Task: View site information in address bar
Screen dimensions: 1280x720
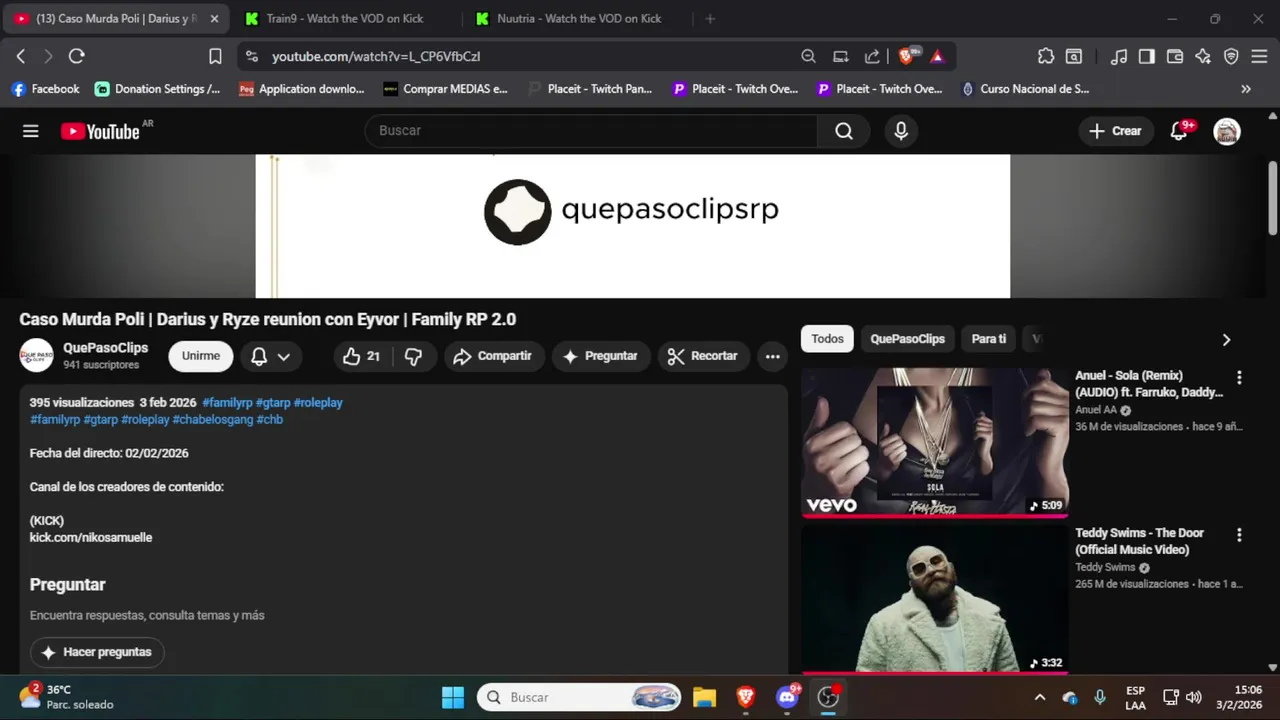Action: coord(251,56)
